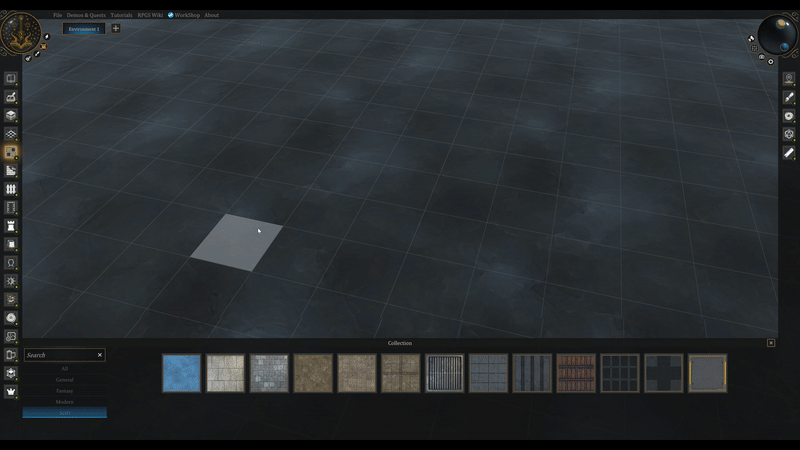Click the guitar icon below the logo
This screenshot has width=800, height=450.
(28, 59)
